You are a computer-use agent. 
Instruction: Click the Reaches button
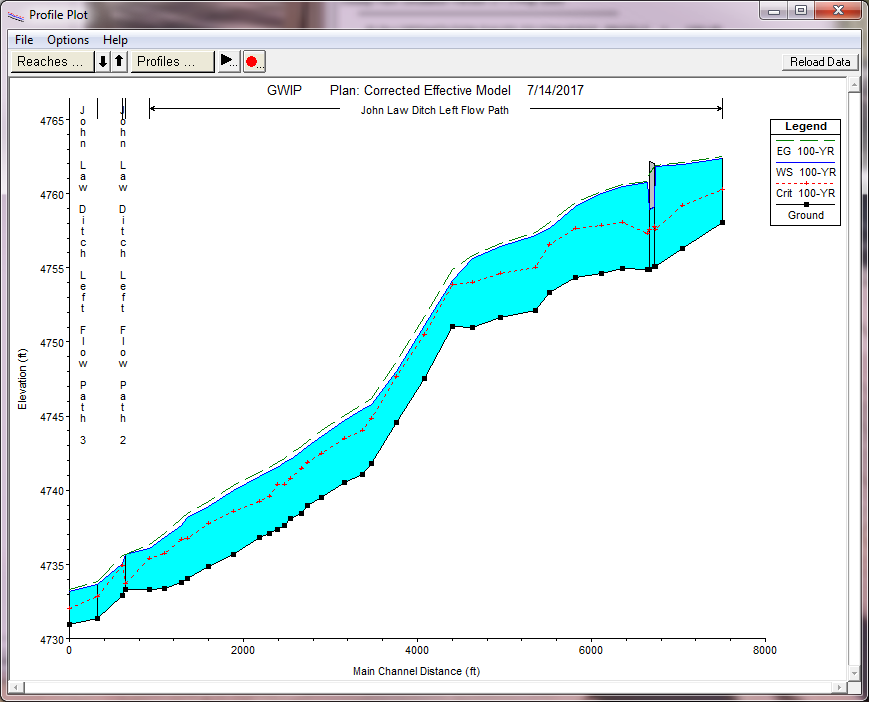(51, 61)
